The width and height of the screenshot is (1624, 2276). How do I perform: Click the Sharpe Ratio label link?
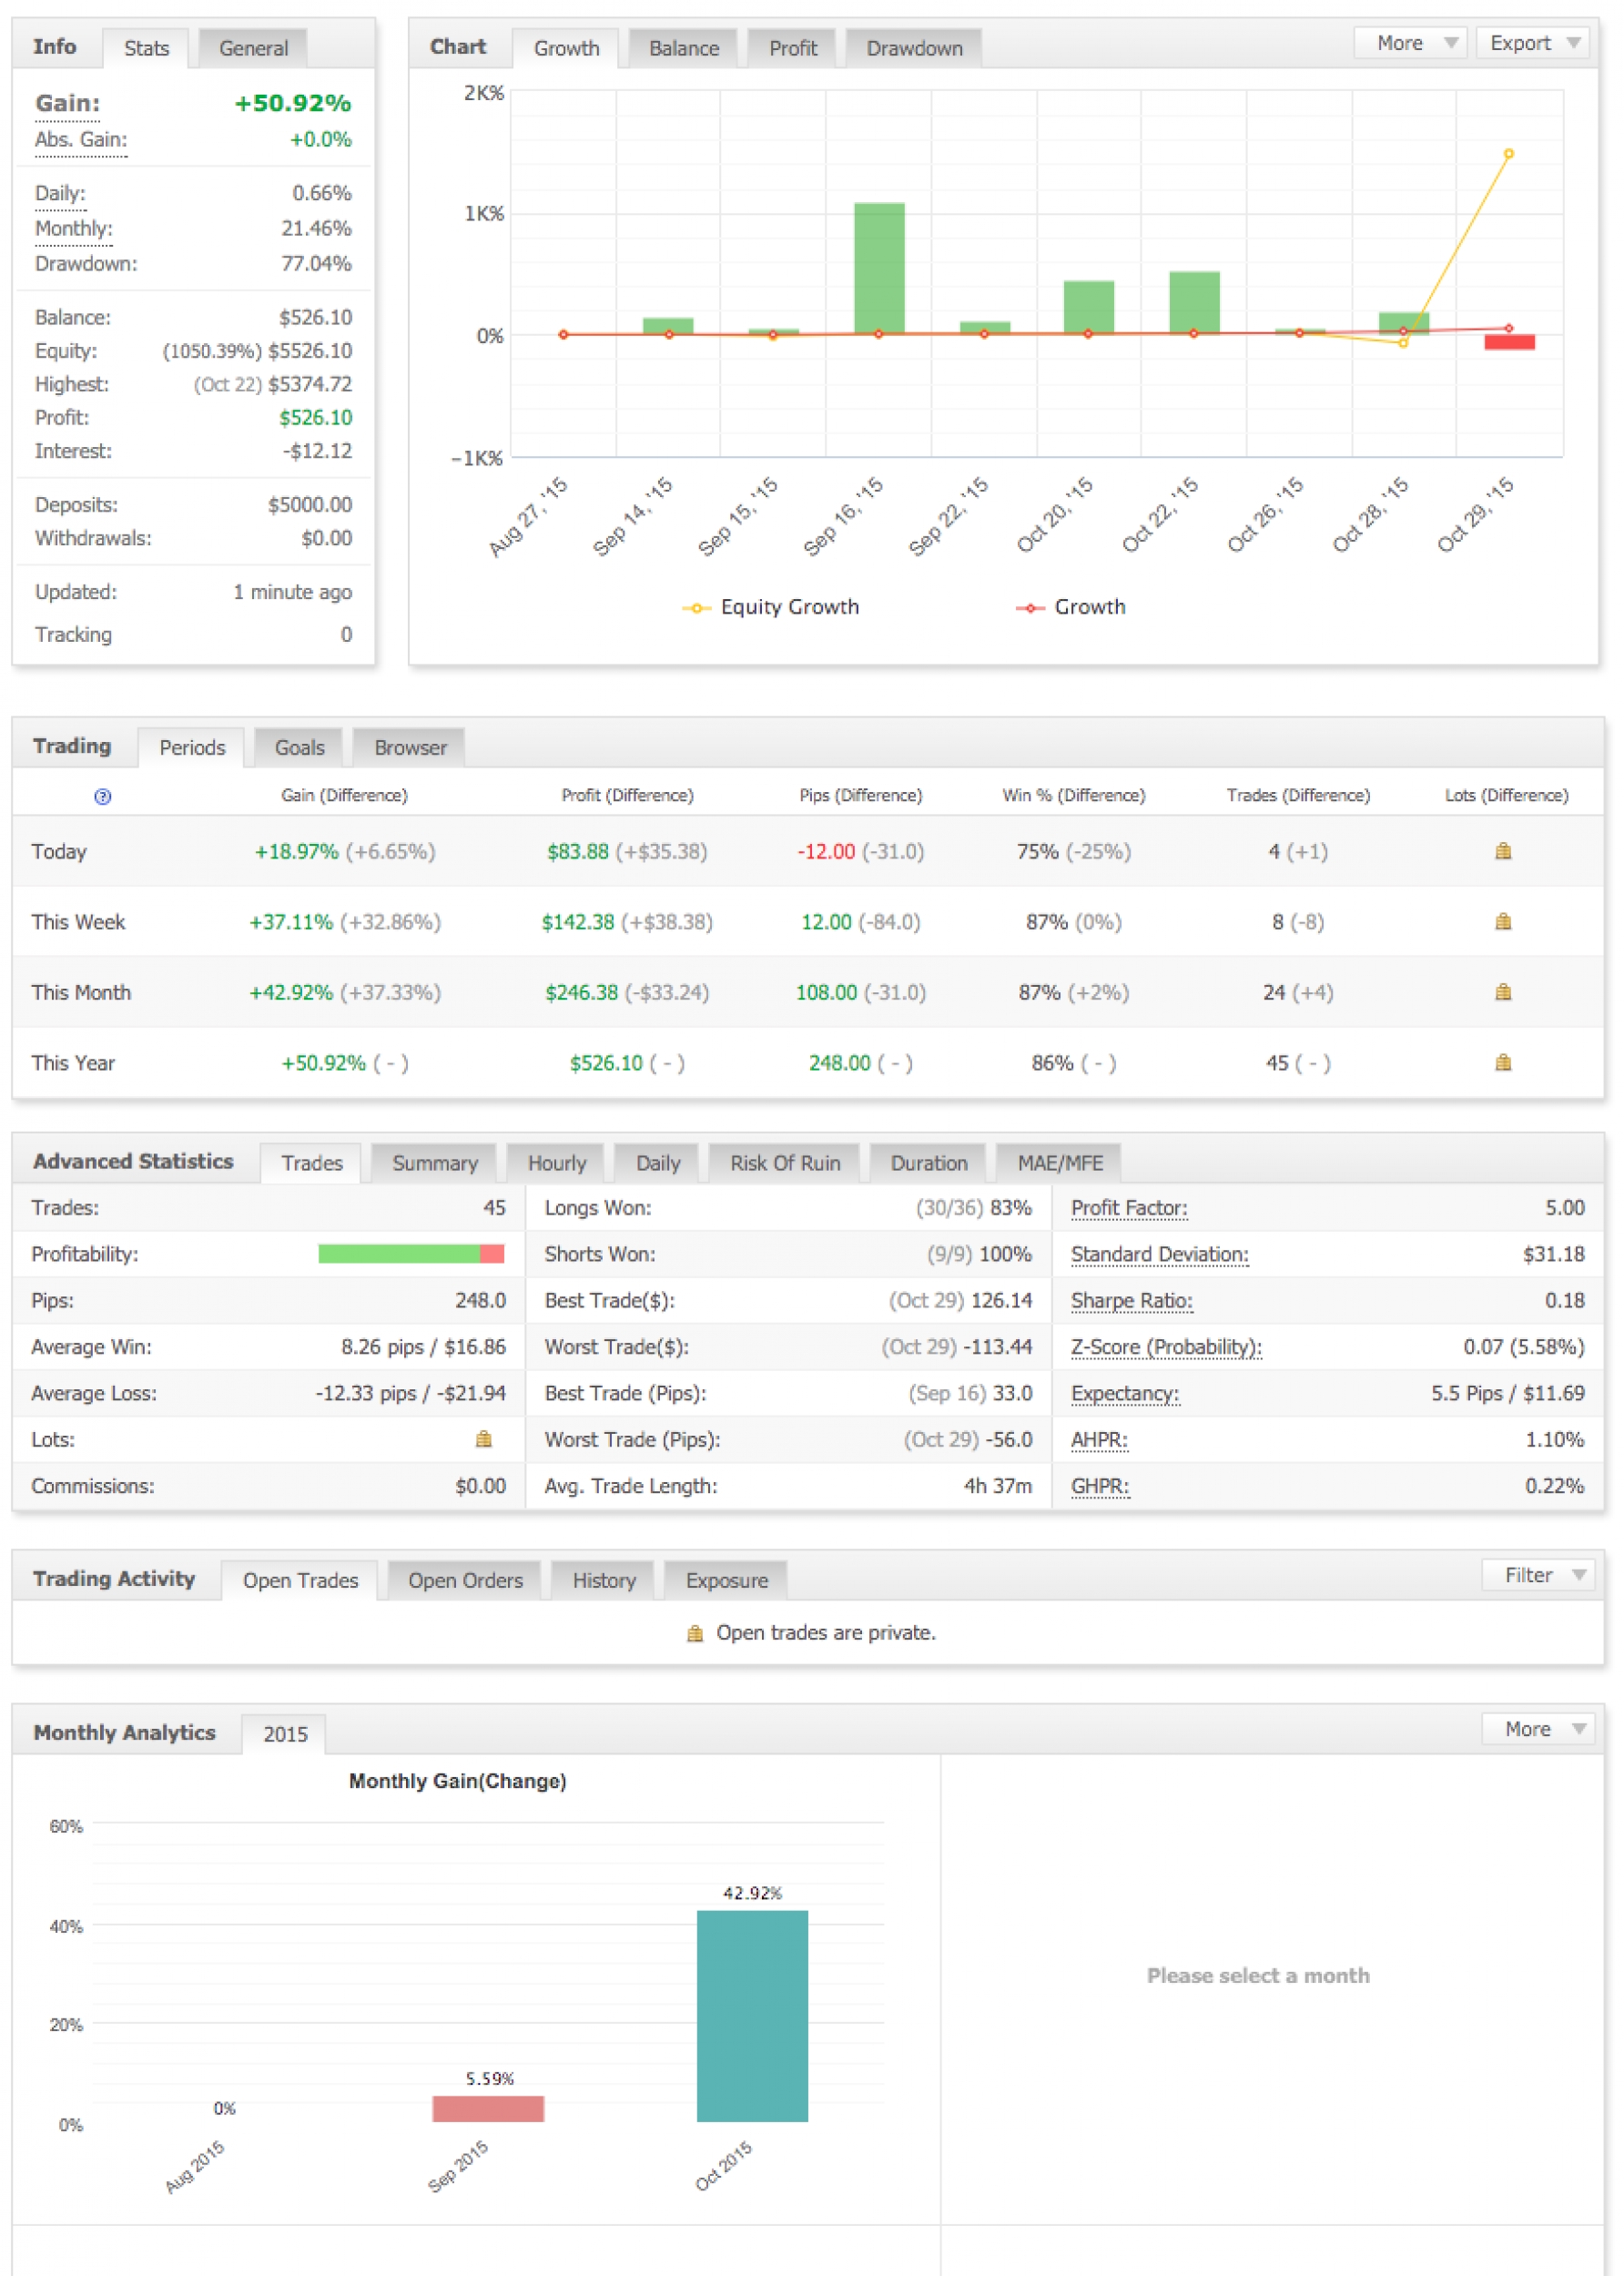(x=1131, y=1300)
